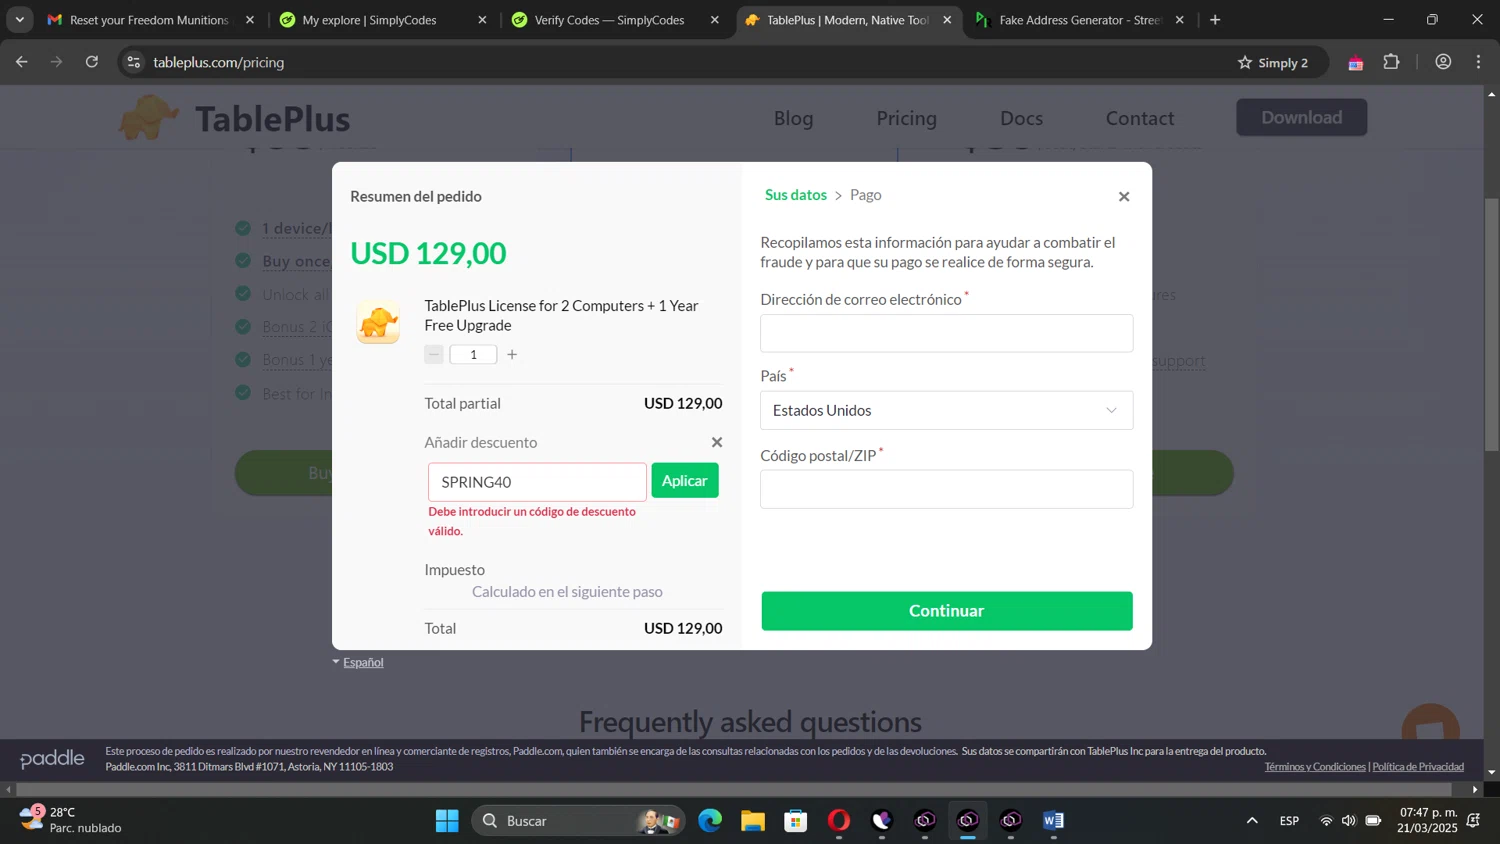The width and height of the screenshot is (1500, 844).
Task: Open the Chrome three-dot menu
Action: point(1478,62)
